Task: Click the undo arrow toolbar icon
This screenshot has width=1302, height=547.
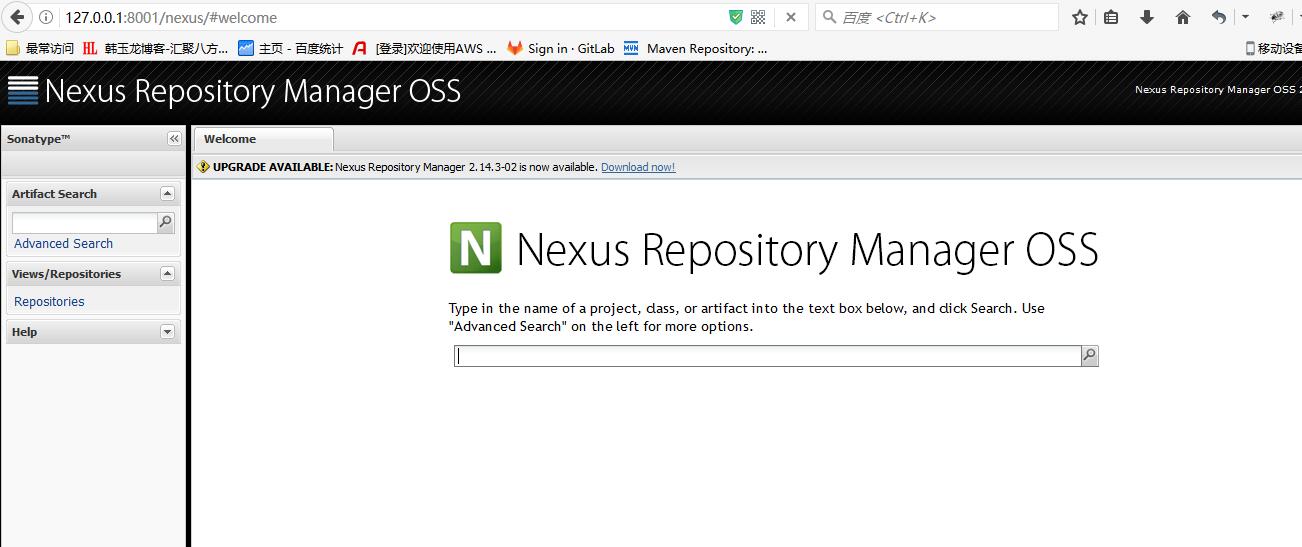Action: pos(1218,17)
